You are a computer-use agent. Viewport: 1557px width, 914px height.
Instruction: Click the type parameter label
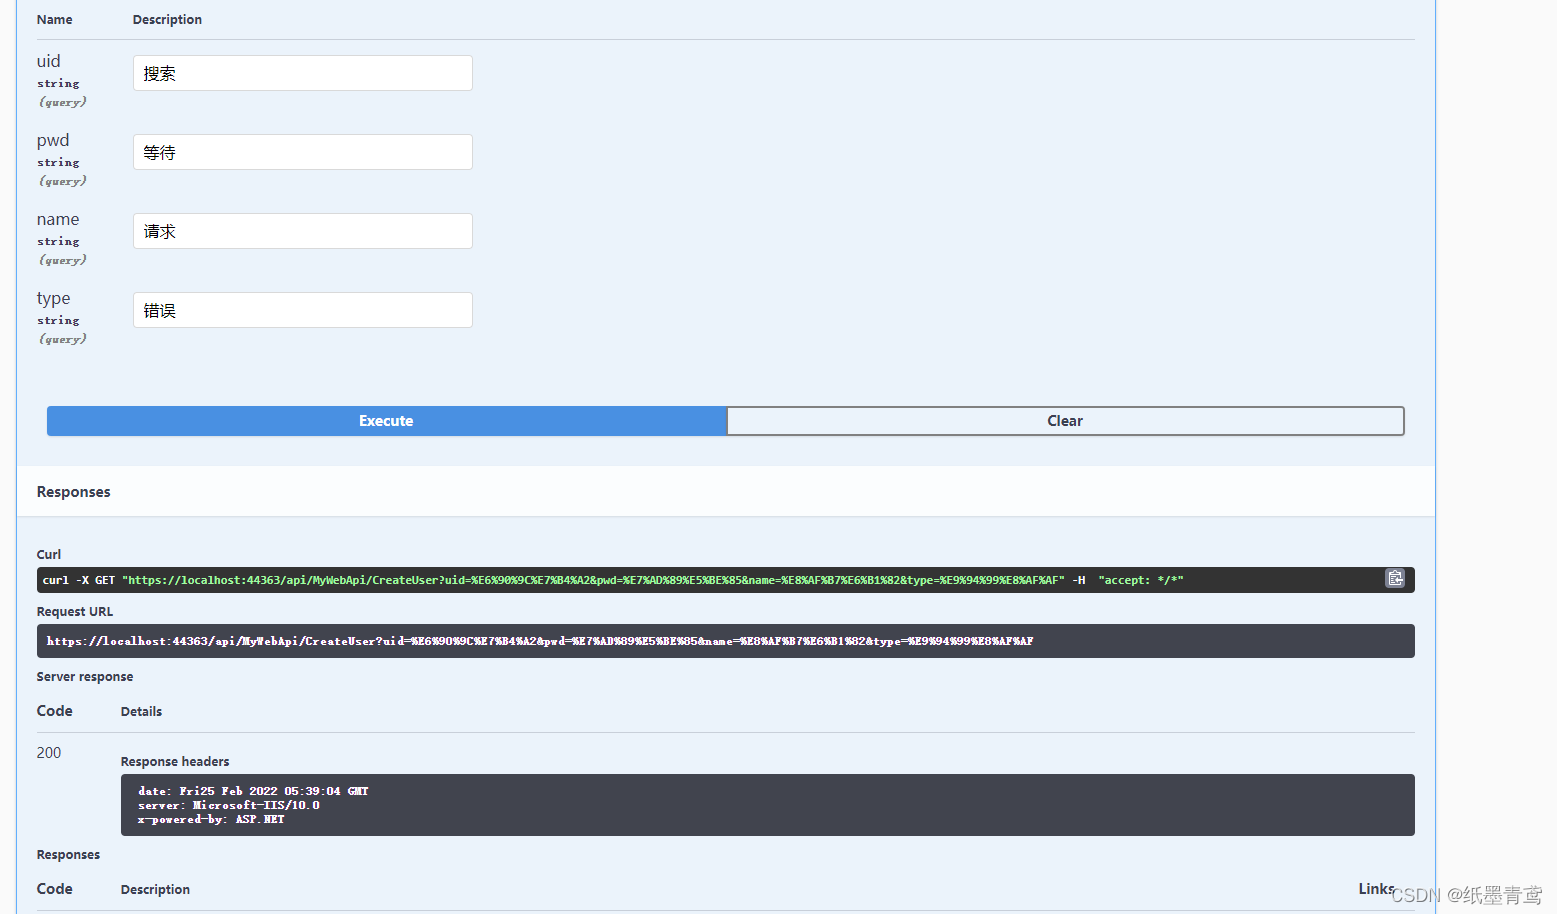click(x=54, y=298)
